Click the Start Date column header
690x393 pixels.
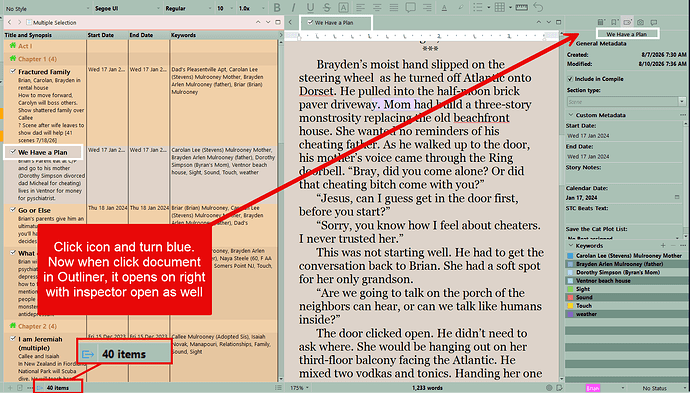107,35
